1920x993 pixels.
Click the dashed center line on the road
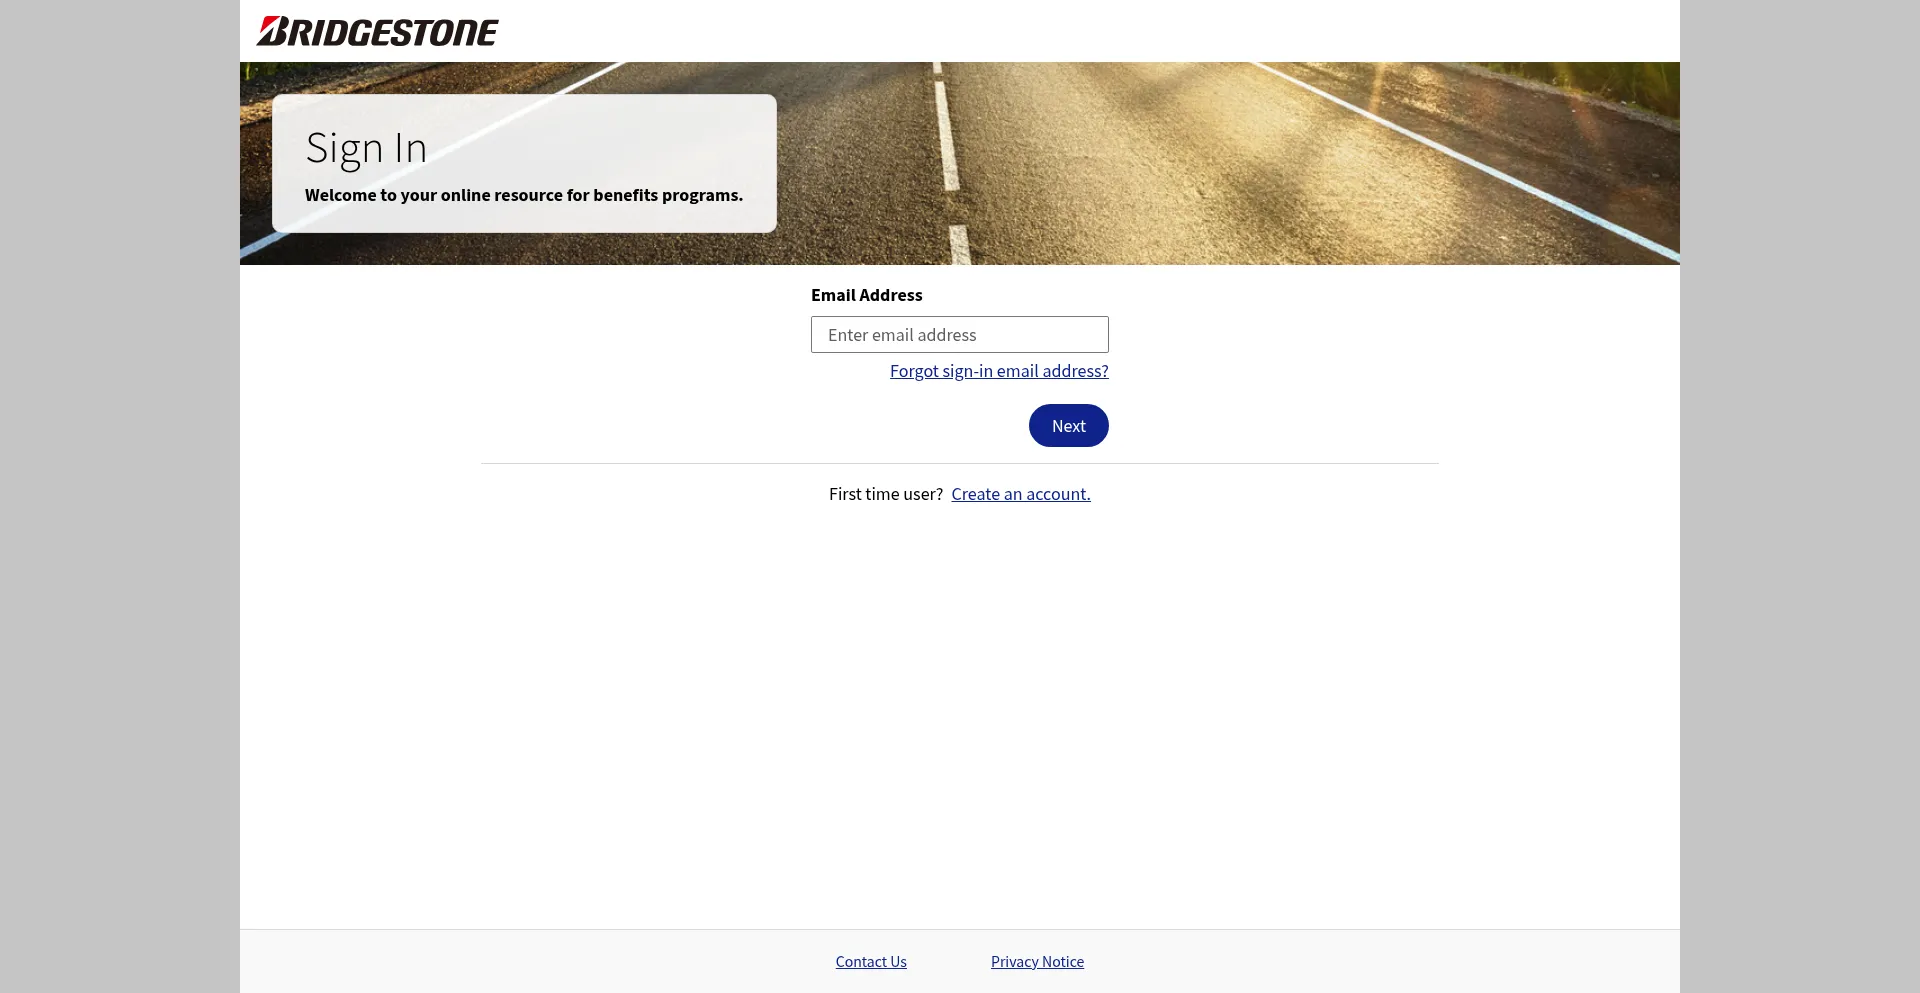pyautogui.click(x=946, y=140)
